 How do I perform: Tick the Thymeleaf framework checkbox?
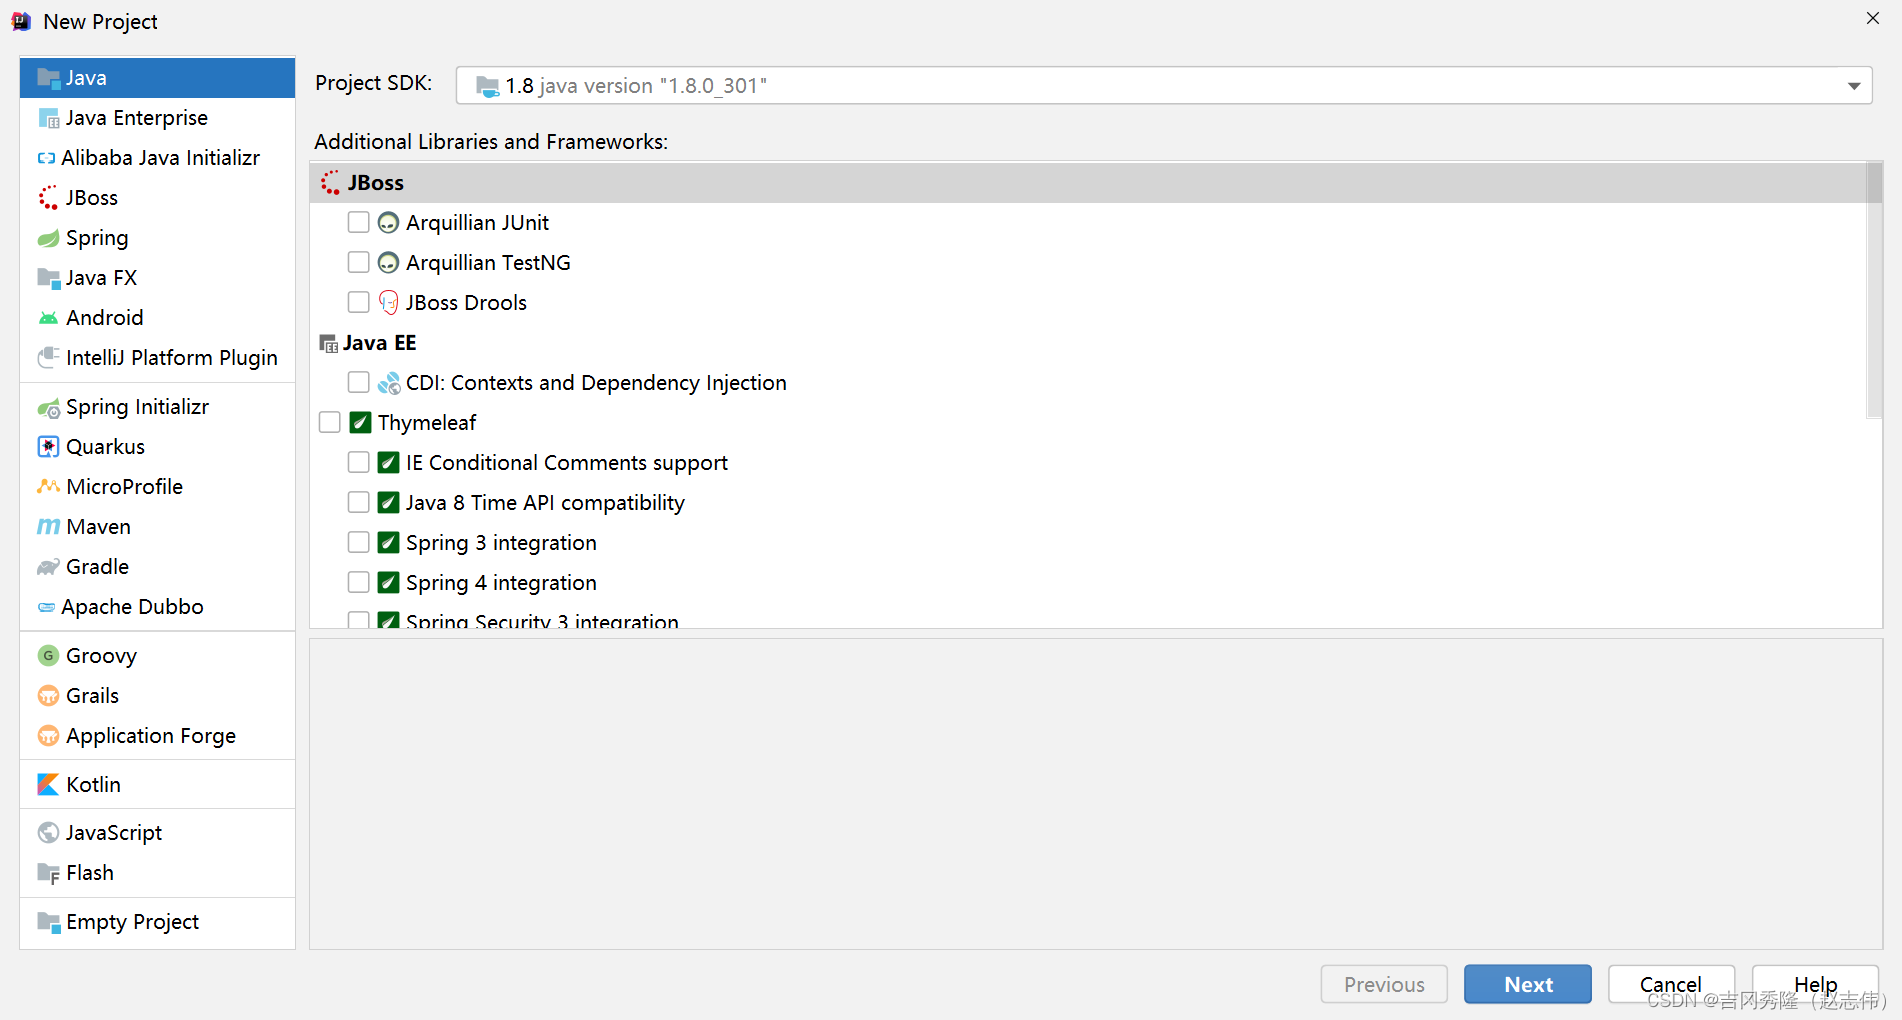330,422
